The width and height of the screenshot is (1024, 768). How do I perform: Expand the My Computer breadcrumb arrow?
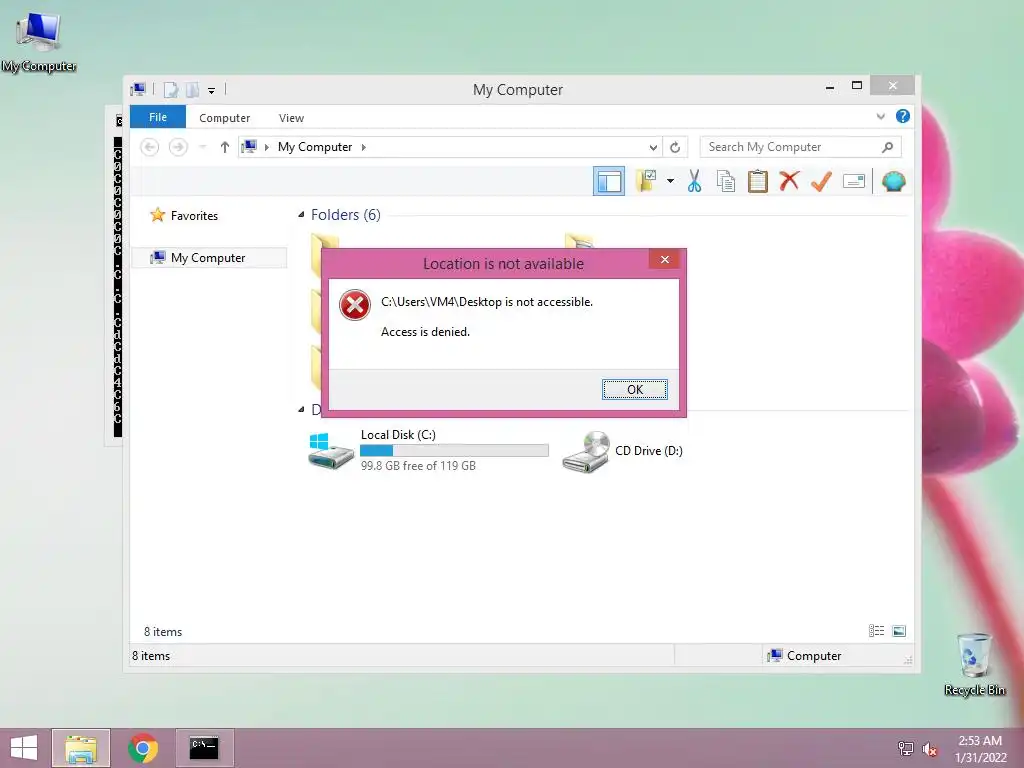pyautogui.click(x=364, y=147)
